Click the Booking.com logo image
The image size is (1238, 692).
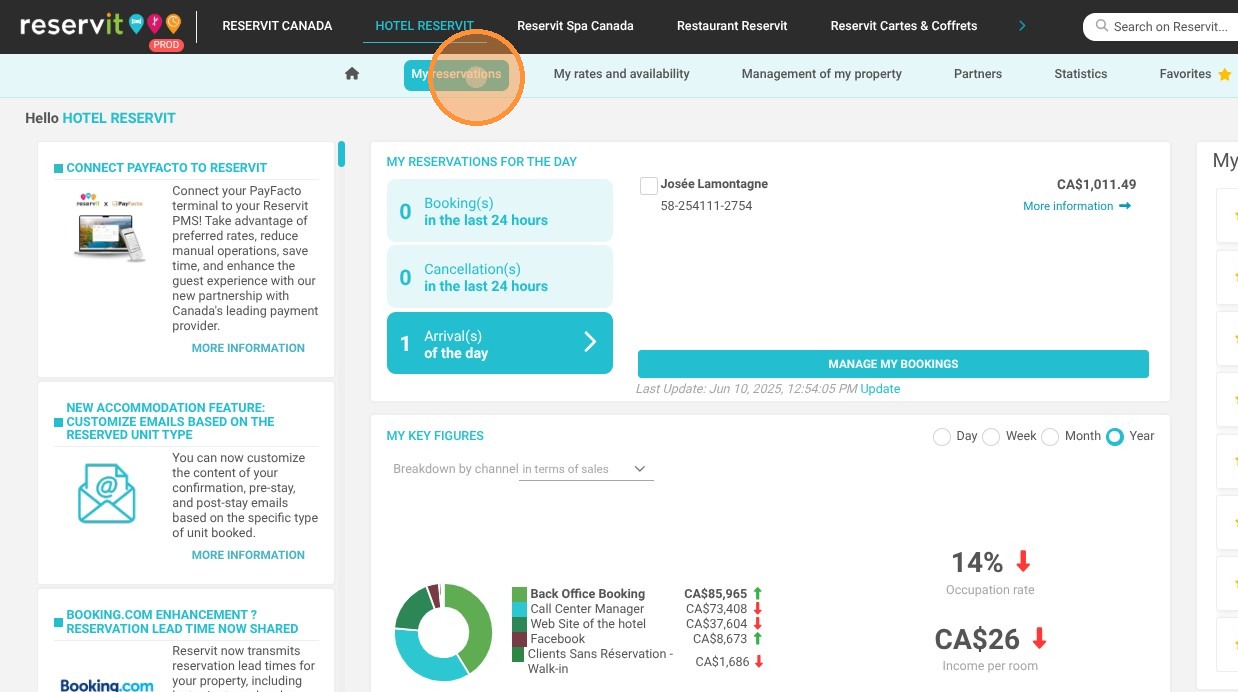107,684
